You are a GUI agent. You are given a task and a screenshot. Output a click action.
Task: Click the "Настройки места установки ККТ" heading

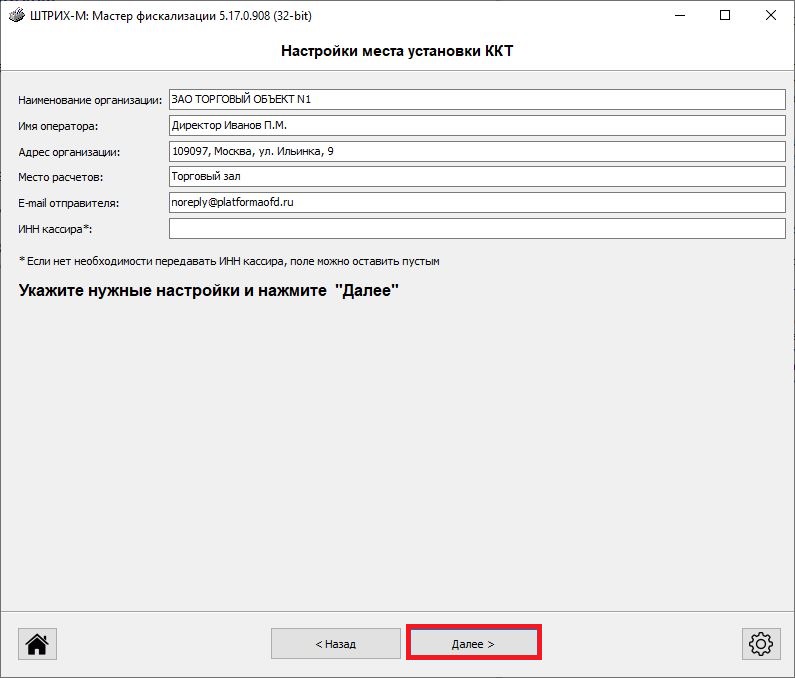coord(397,51)
